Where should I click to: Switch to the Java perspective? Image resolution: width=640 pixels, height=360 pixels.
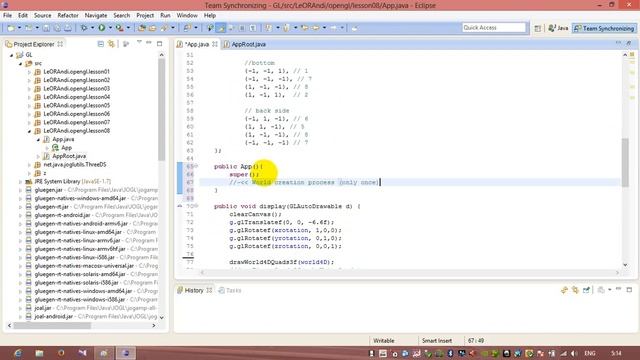pos(558,28)
